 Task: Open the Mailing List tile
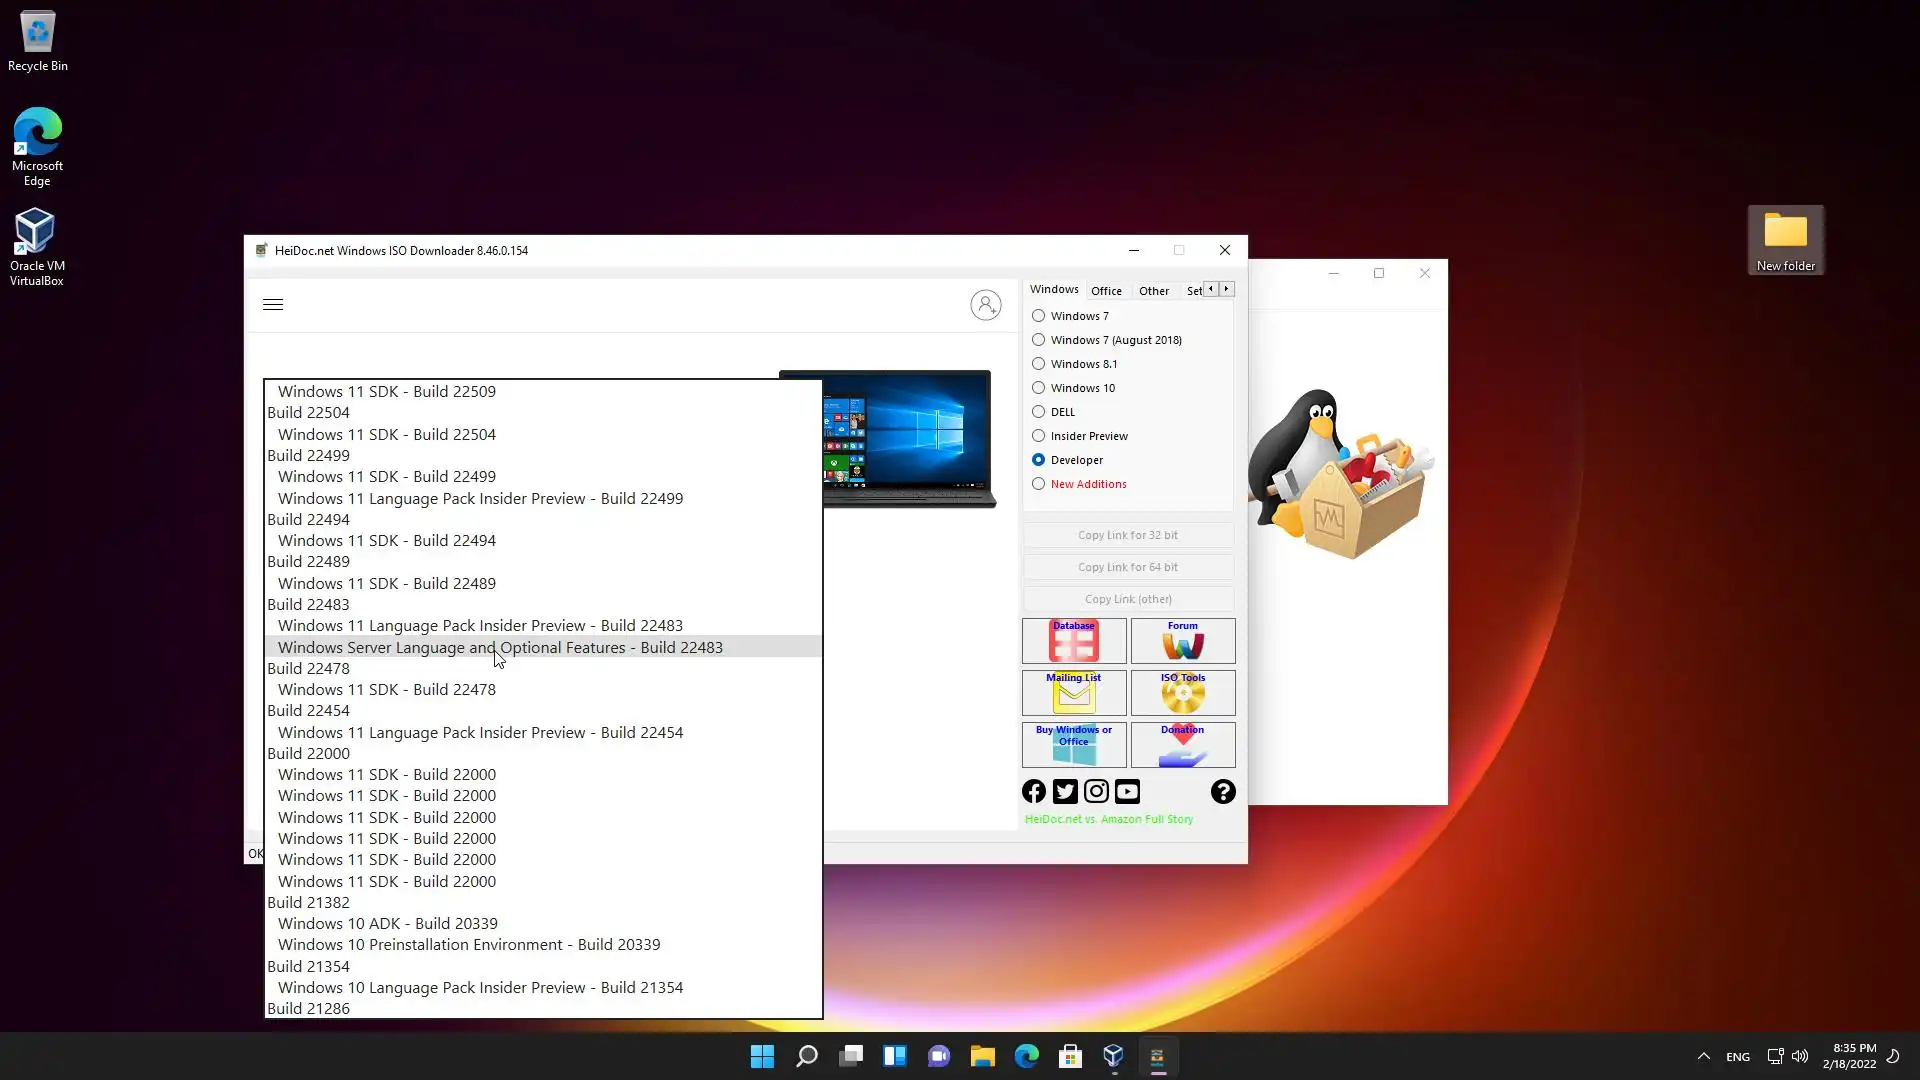[1074, 693]
